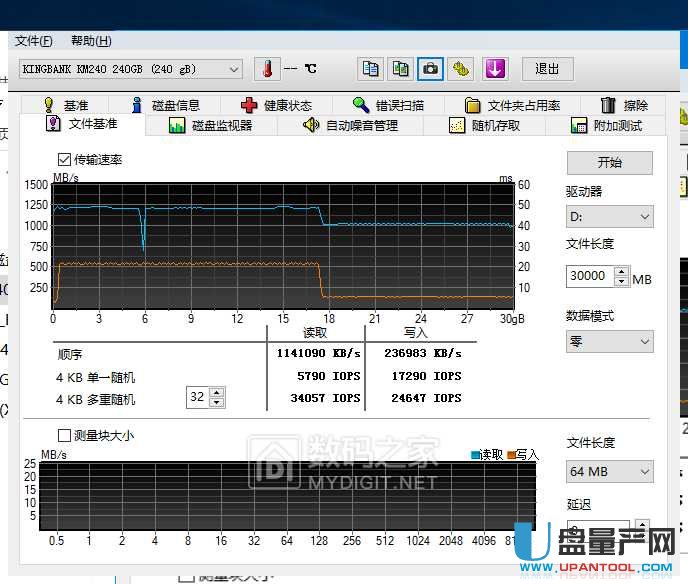Click the temperature thermometer icon
The image size is (688, 584).
[267, 69]
